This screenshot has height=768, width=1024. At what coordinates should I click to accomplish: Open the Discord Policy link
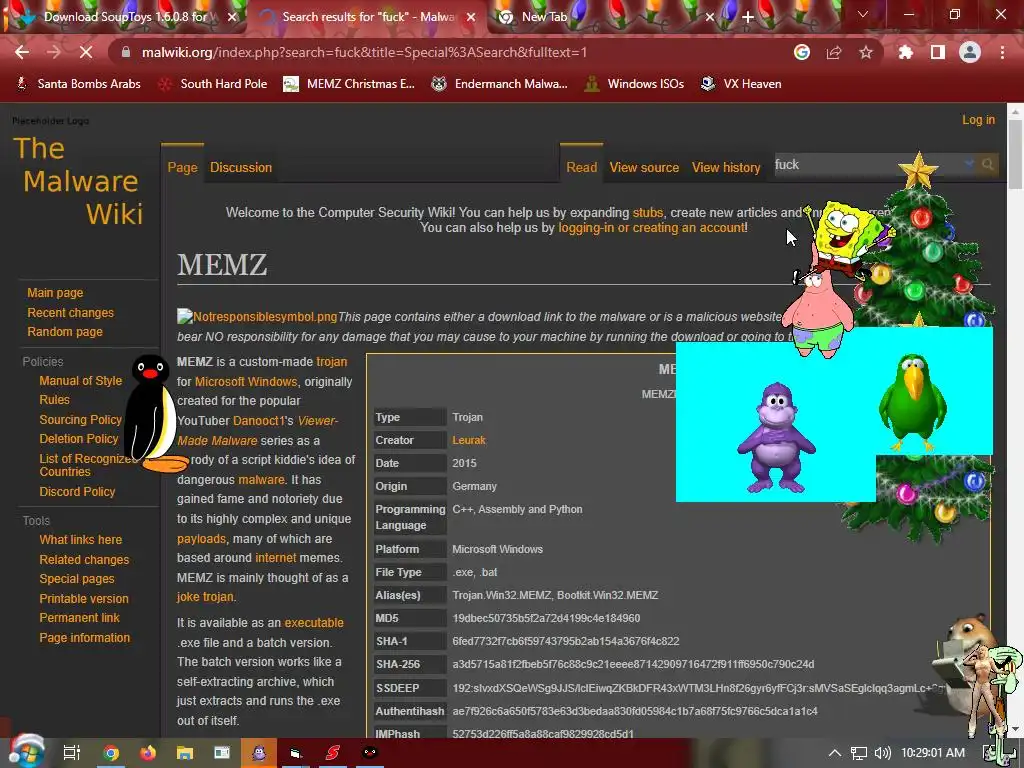coord(77,491)
